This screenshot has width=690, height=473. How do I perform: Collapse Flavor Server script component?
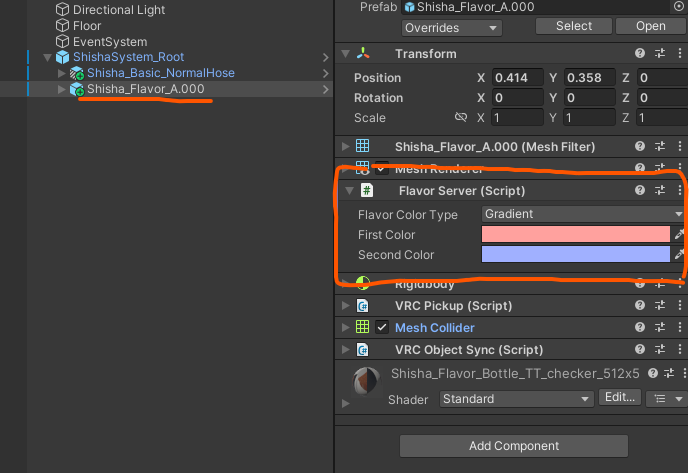(349, 191)
